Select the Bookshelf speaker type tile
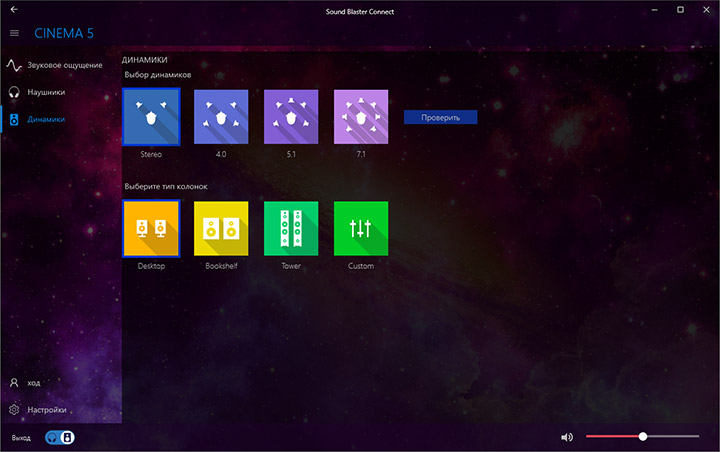The image size is (720, 452). pos(221,228)
